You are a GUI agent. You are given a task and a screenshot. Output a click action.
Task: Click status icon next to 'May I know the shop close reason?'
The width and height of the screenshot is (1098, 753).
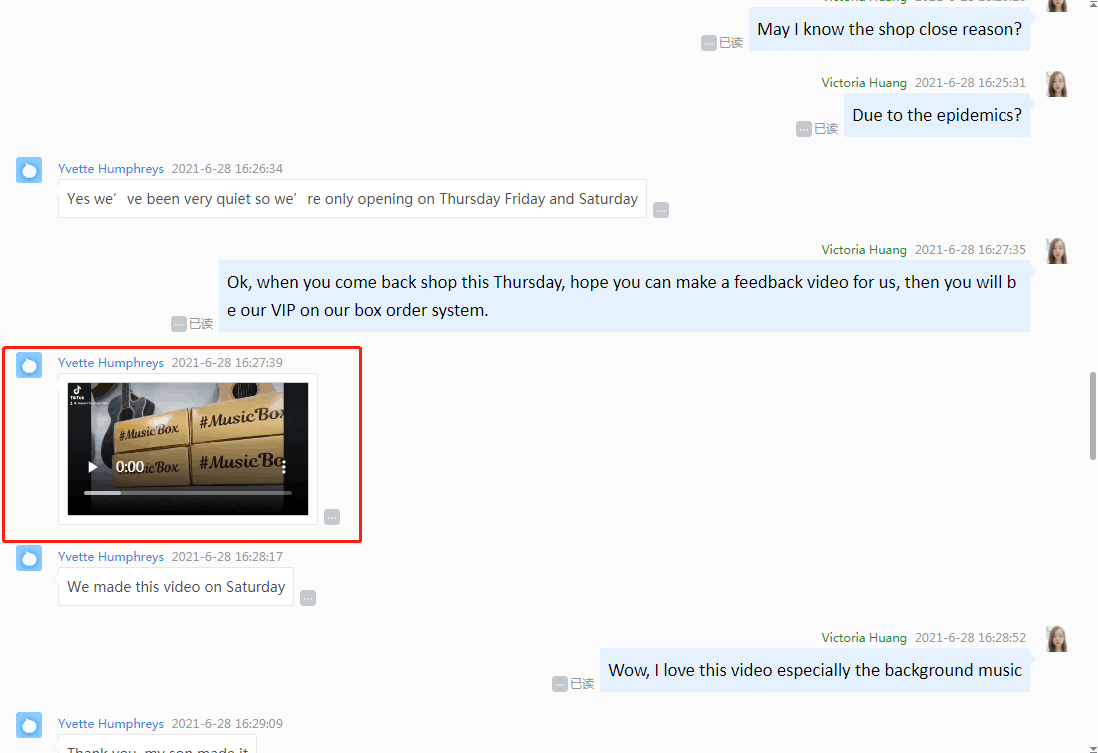709,43
